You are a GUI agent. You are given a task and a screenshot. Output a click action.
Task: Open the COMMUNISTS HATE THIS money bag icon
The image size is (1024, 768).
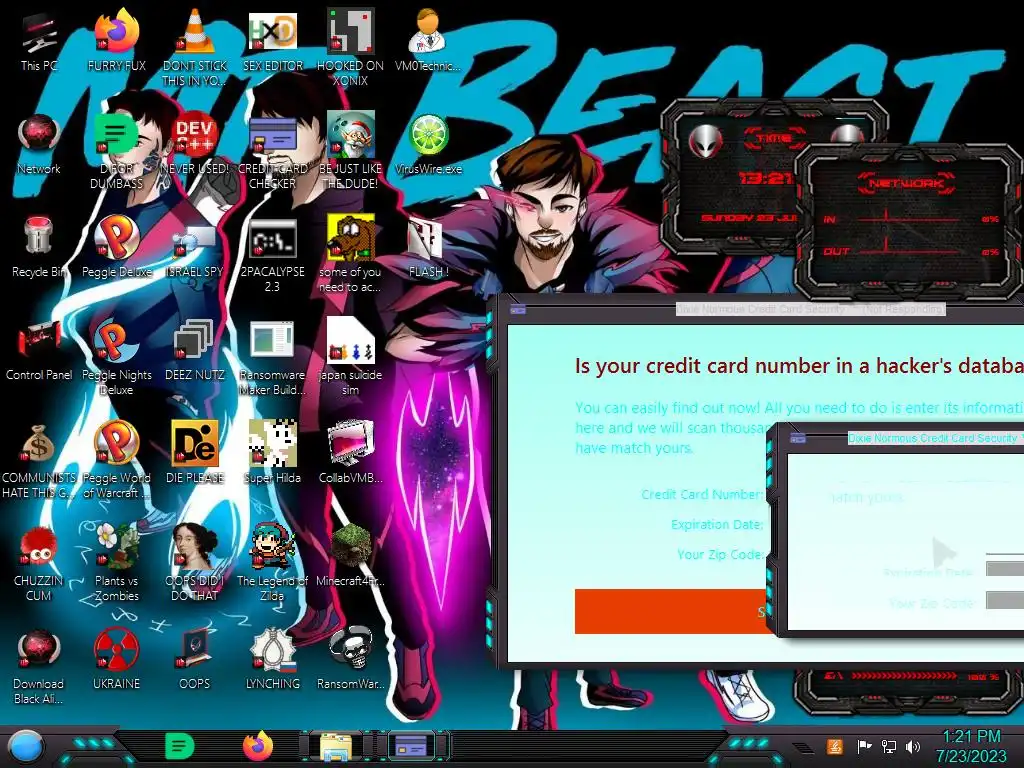click(x=39, y=461)
